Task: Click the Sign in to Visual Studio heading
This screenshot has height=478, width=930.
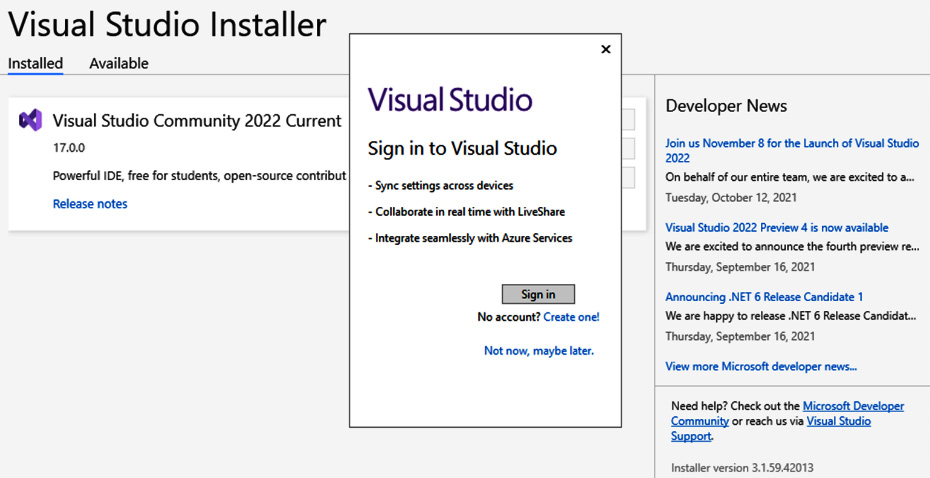Action: click(x=462, y=148)
